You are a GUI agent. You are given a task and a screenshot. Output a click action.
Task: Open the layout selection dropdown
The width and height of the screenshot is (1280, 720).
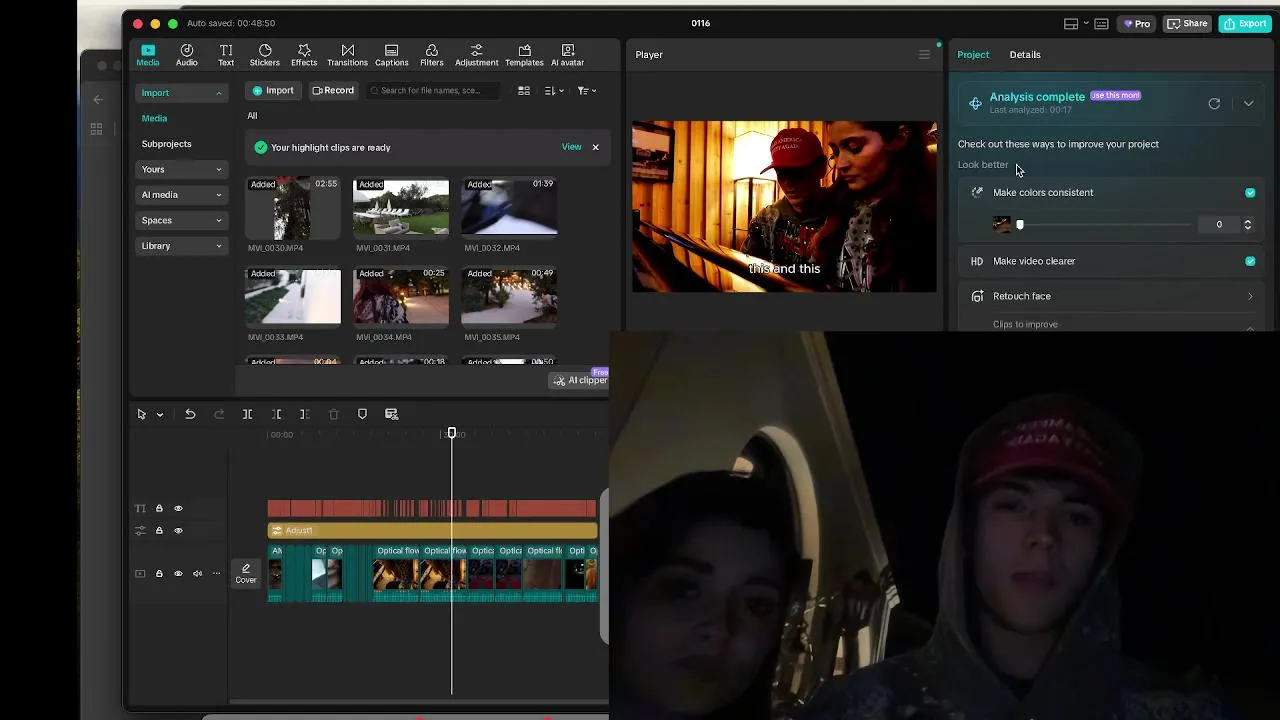[x=1076, y=23]
